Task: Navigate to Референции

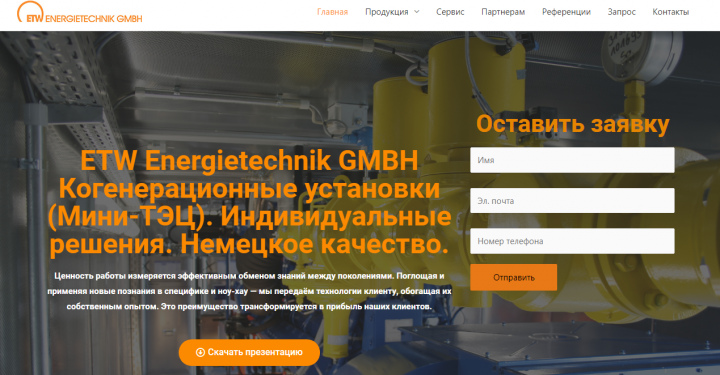Action: coord(566,12)
